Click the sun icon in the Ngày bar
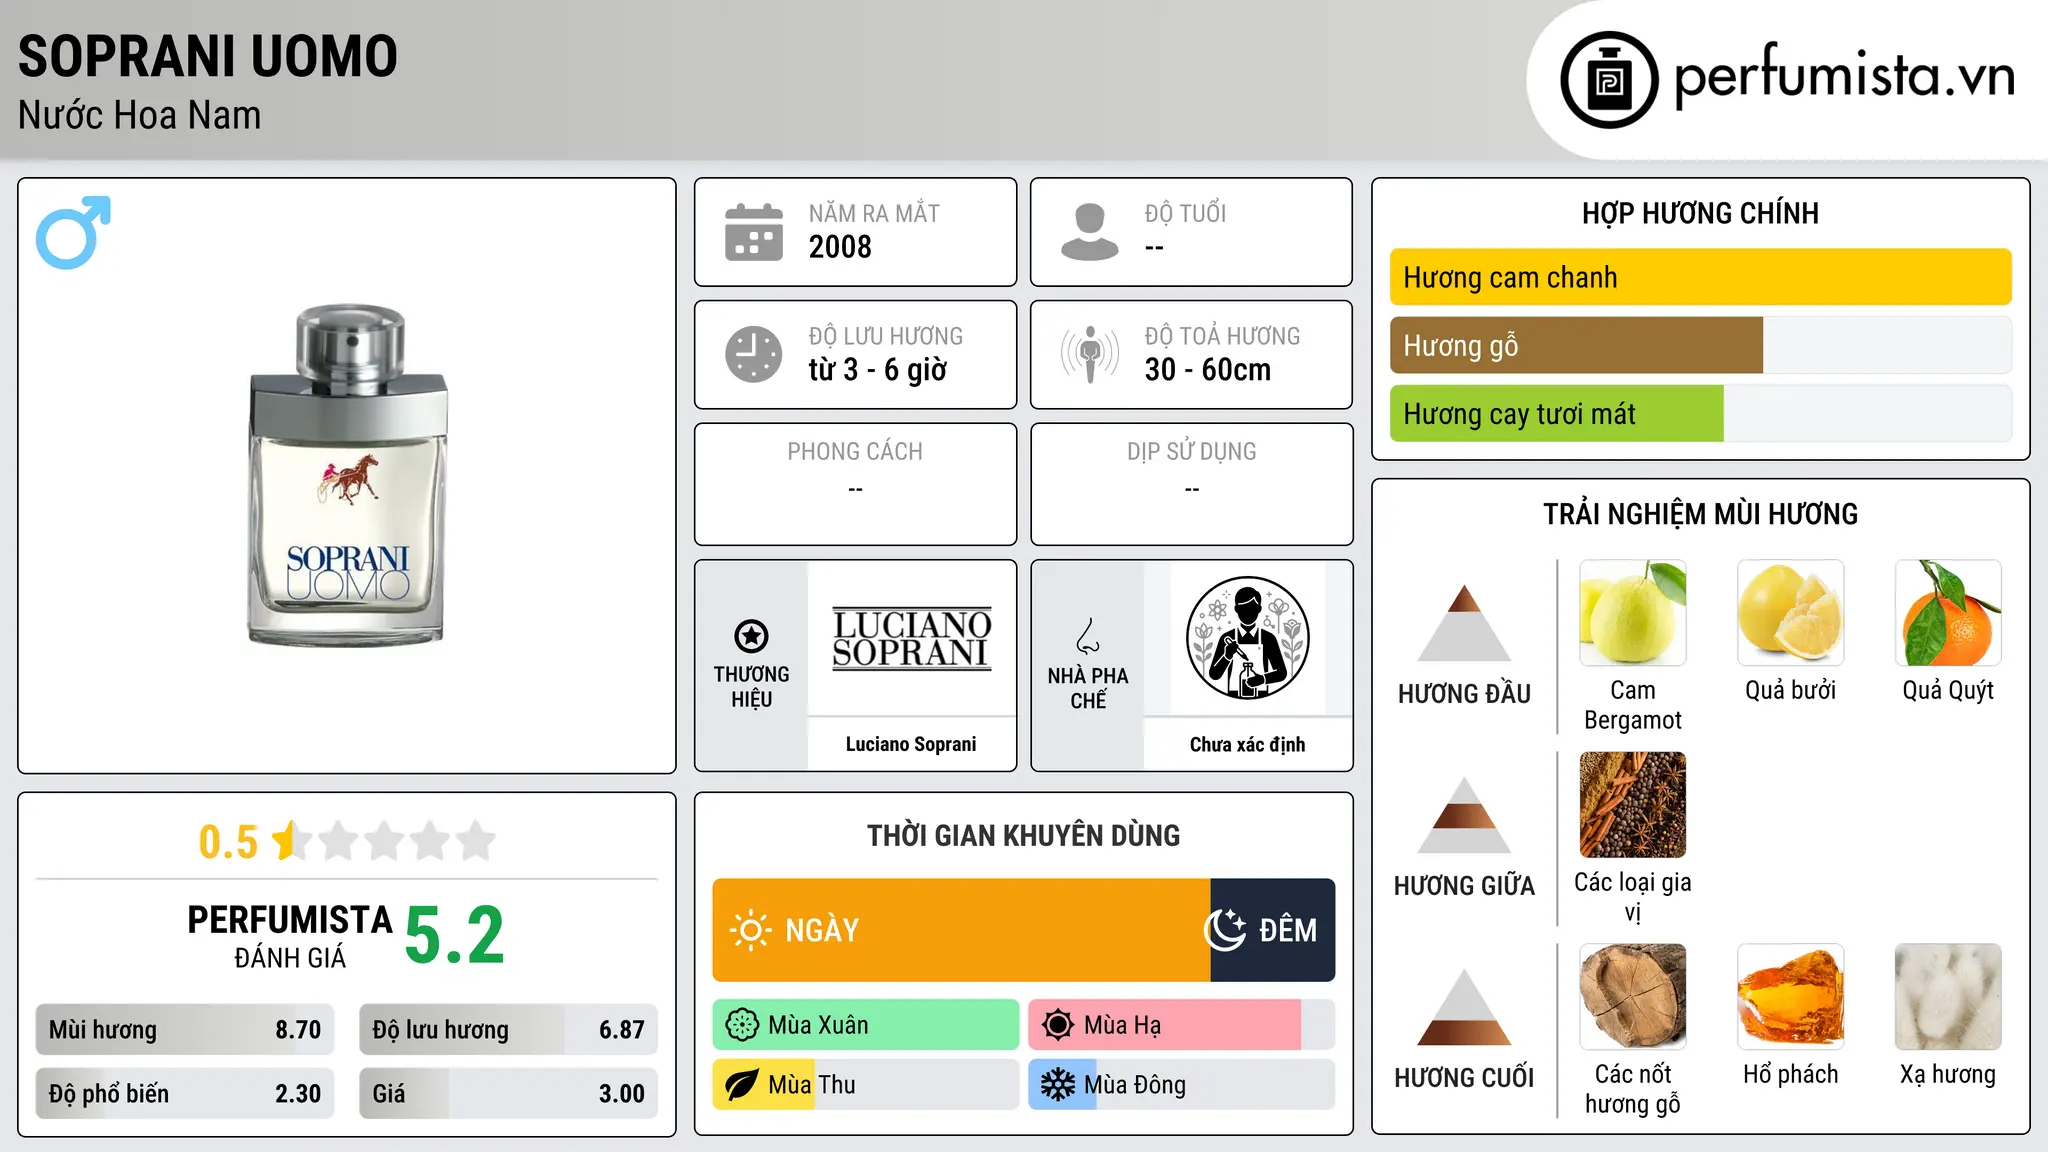Screen dimensions: 2048x1152 click(750, 930)
